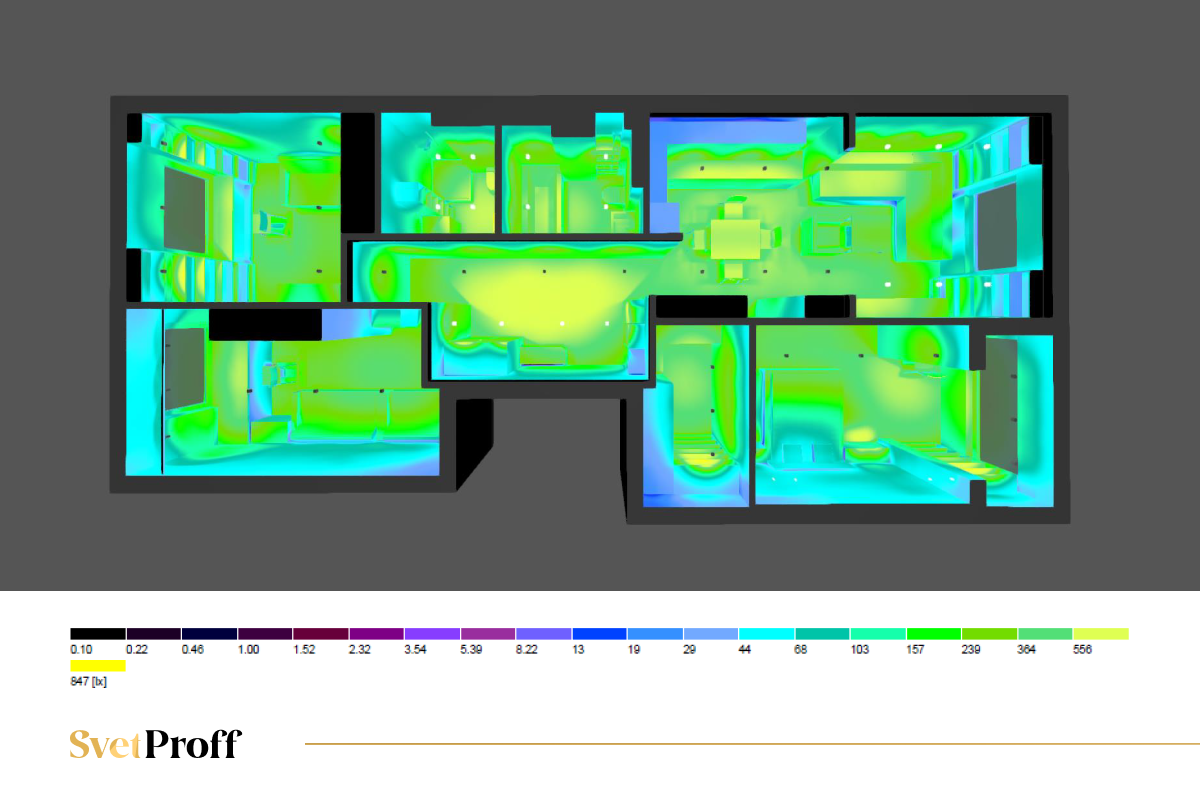Select the maroon 1.52 lx swatch
Viewport: 1200px width, 800px height.
[321, 634]
